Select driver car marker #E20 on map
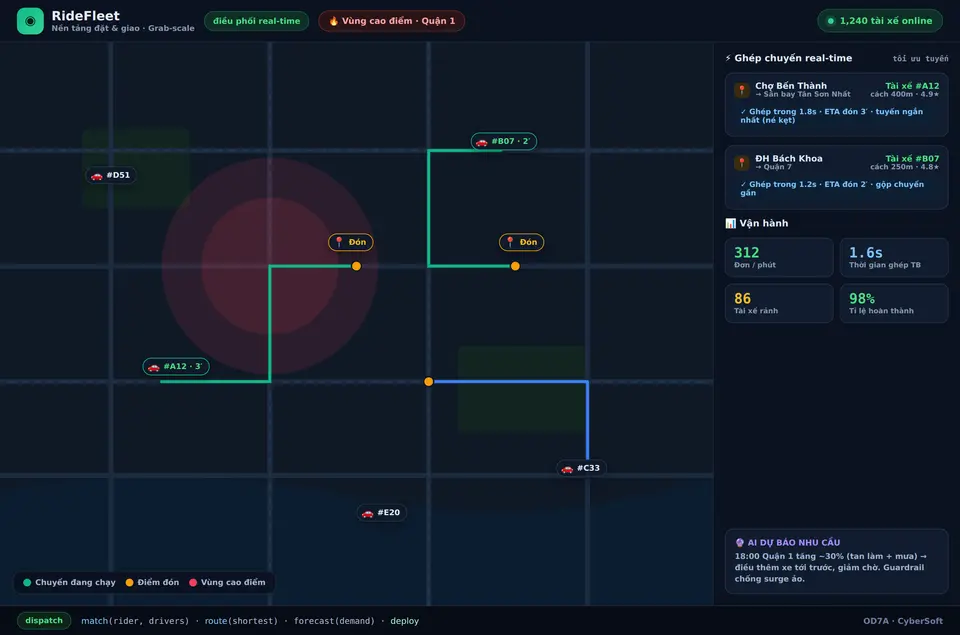The height and width of the screenshot is (635, 960). [381, 513]
